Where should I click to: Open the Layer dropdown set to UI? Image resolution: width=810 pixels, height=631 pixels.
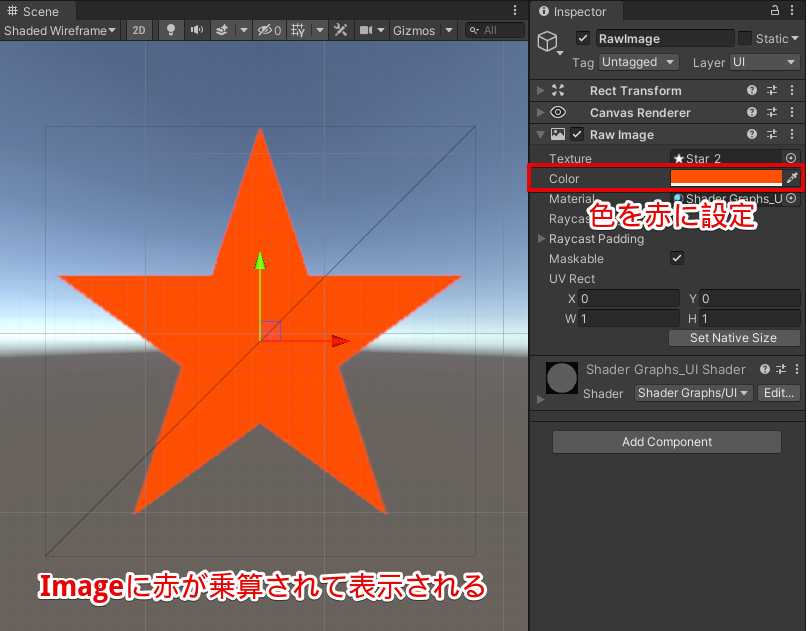tap(764, 62)
